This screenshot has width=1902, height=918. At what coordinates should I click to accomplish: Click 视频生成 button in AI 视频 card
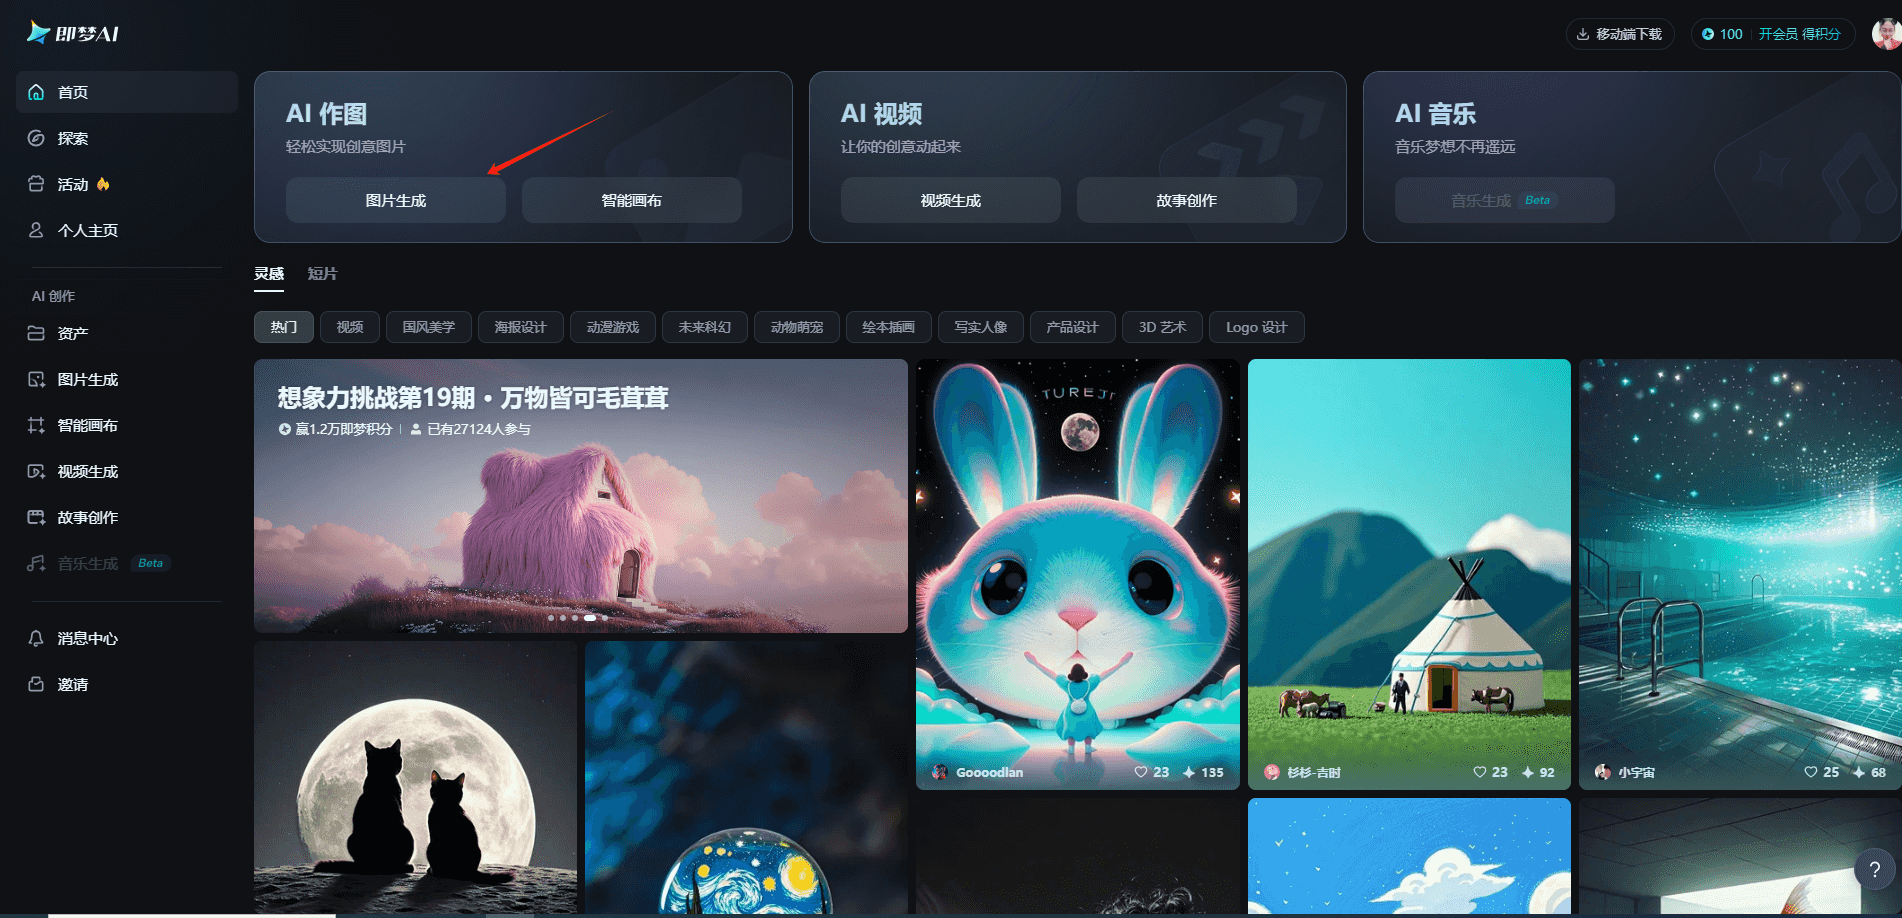(951, 200)
